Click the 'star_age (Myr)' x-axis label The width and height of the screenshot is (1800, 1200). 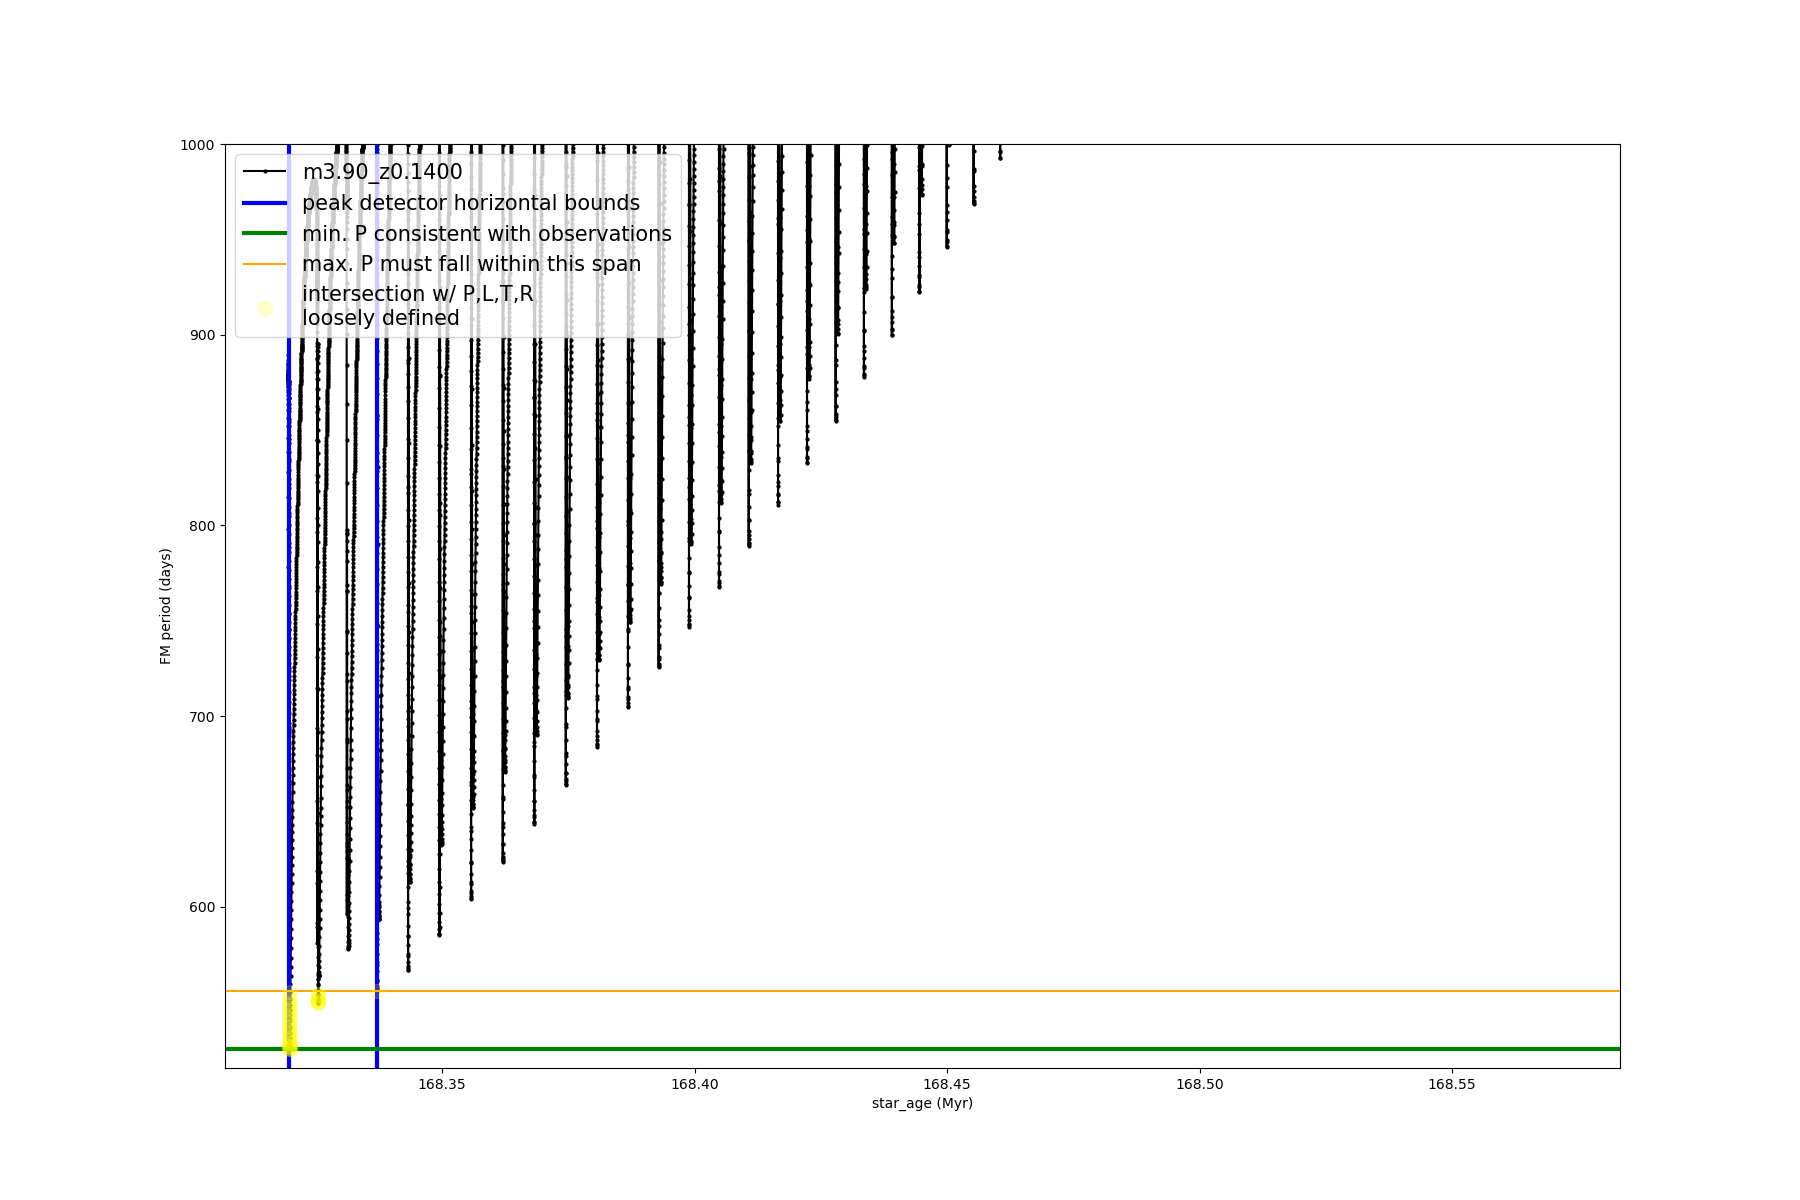921,1103
